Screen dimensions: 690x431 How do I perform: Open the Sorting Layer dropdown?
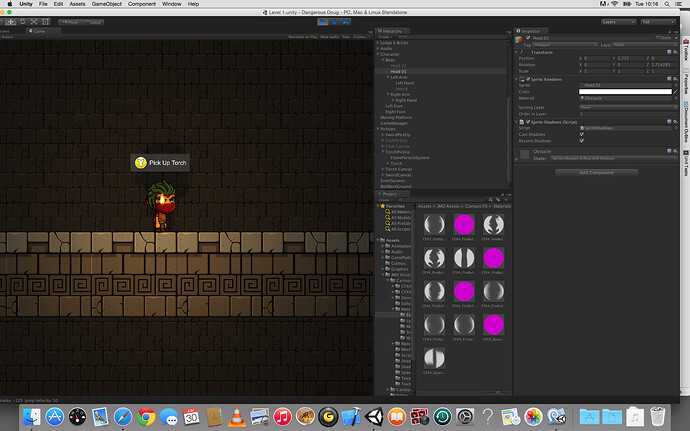[x=628, y=107]
